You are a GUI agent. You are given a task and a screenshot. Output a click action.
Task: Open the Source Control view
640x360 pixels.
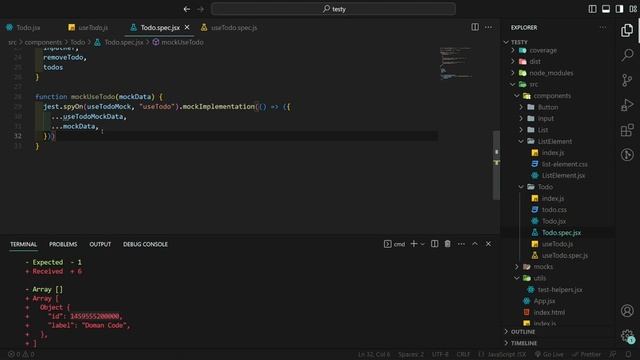point(627,80)
